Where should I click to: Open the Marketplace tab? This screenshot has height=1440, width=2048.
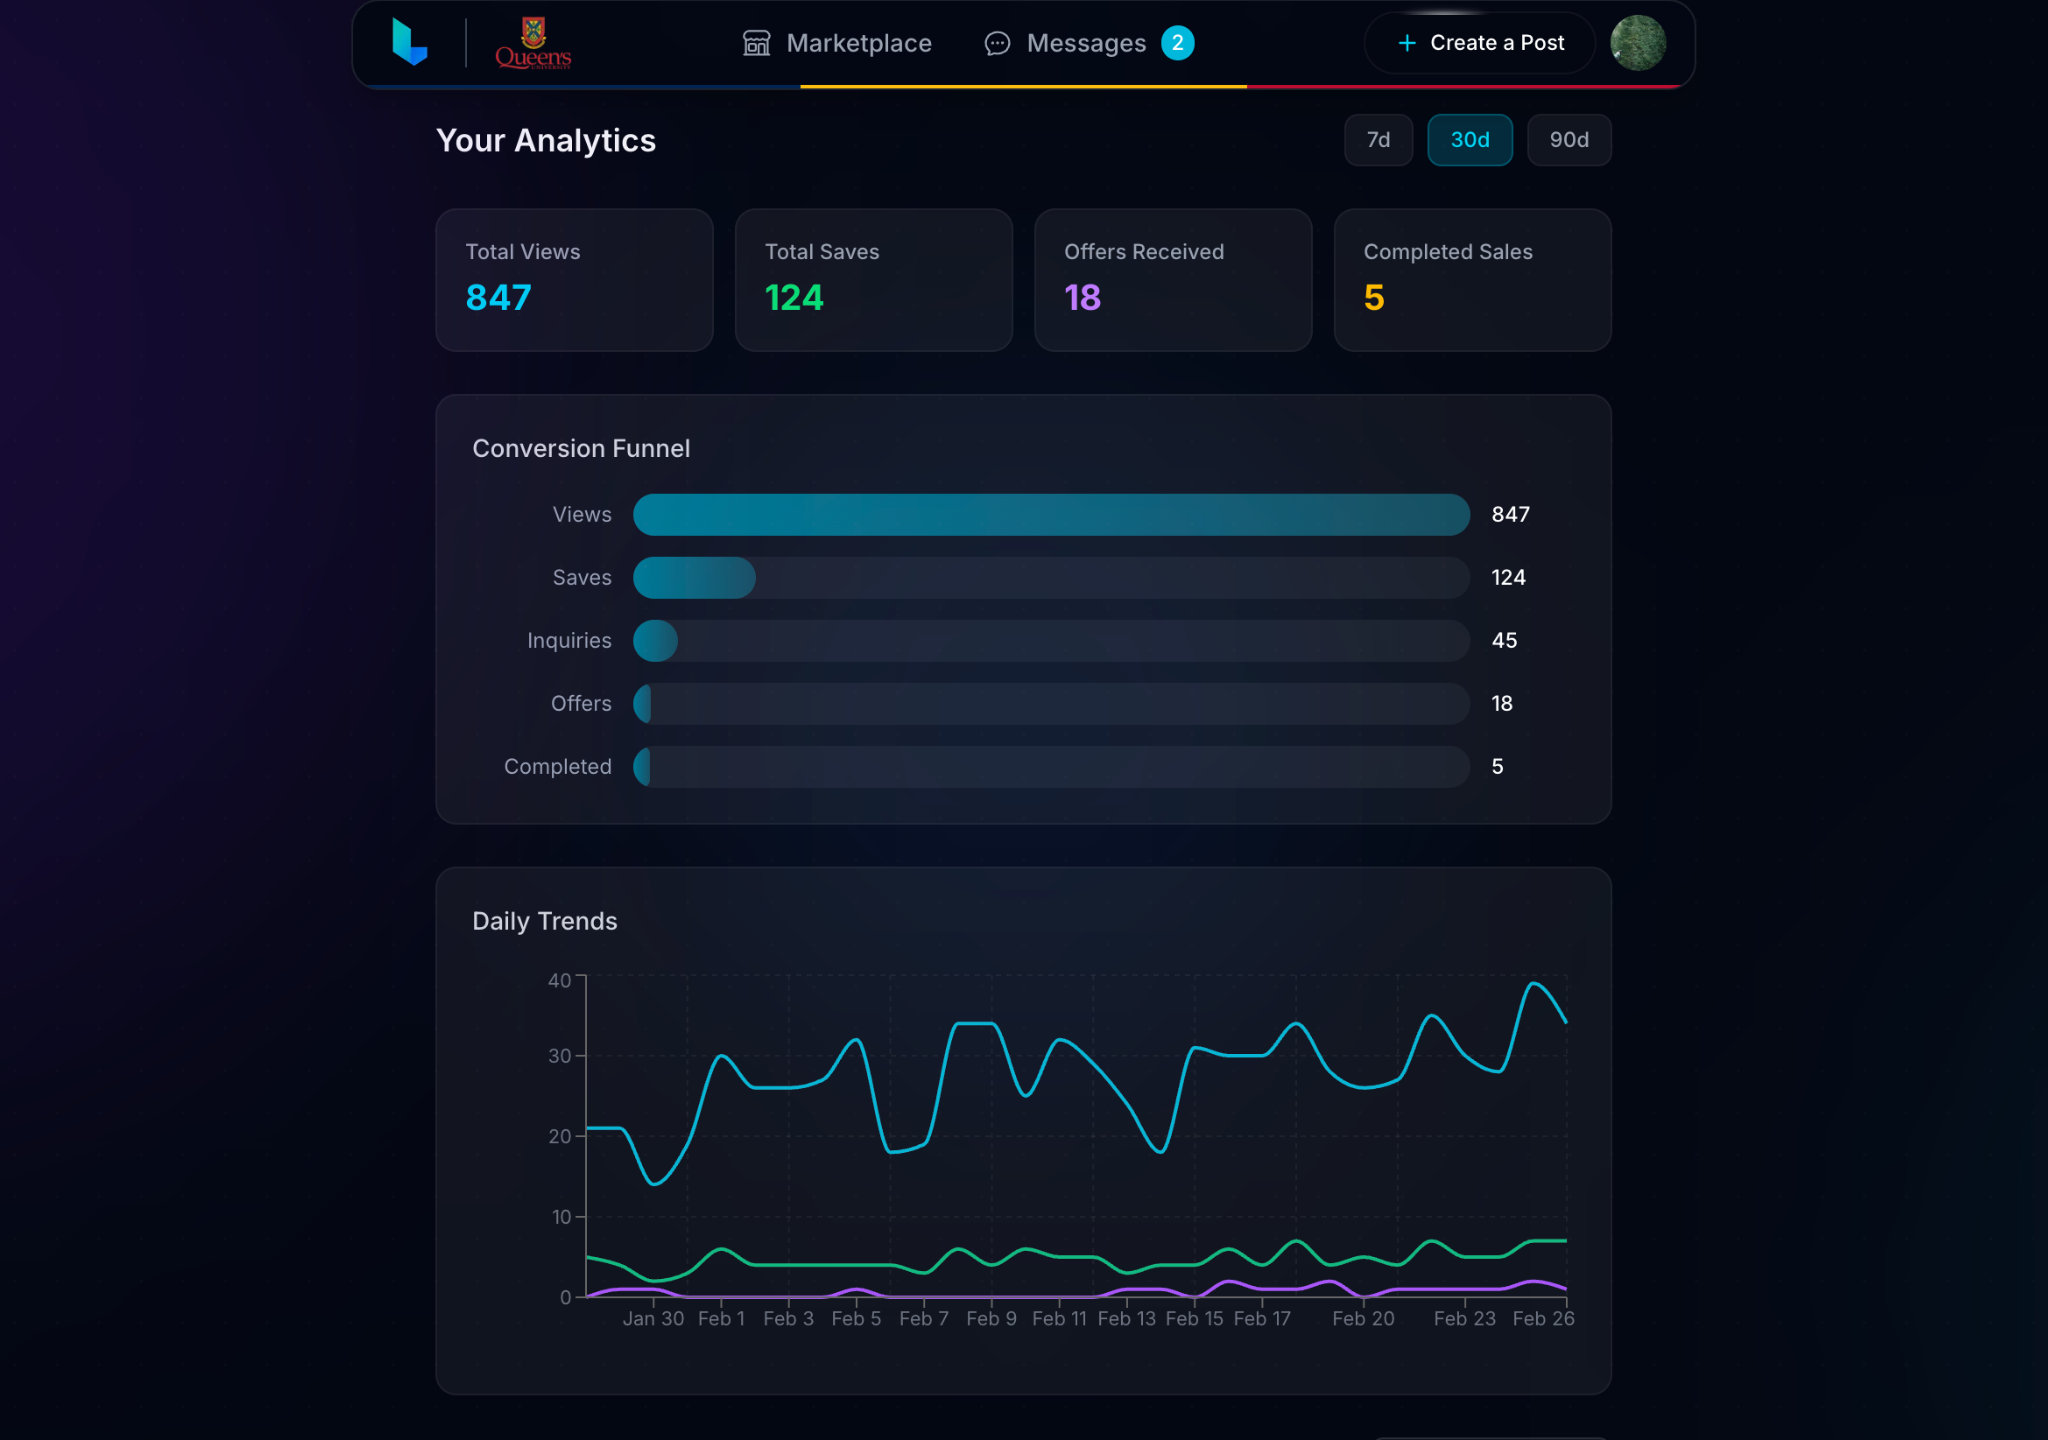point(858,43)
